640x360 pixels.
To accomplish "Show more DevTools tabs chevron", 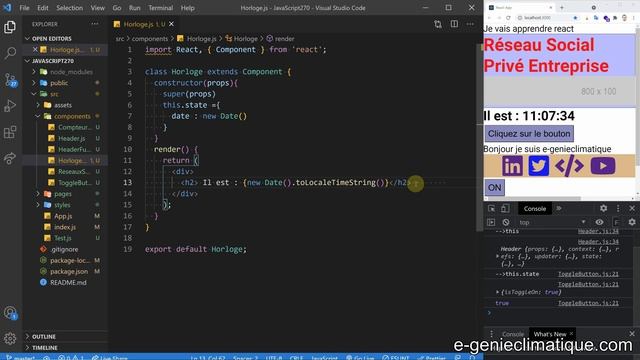I will pos(559,208).
